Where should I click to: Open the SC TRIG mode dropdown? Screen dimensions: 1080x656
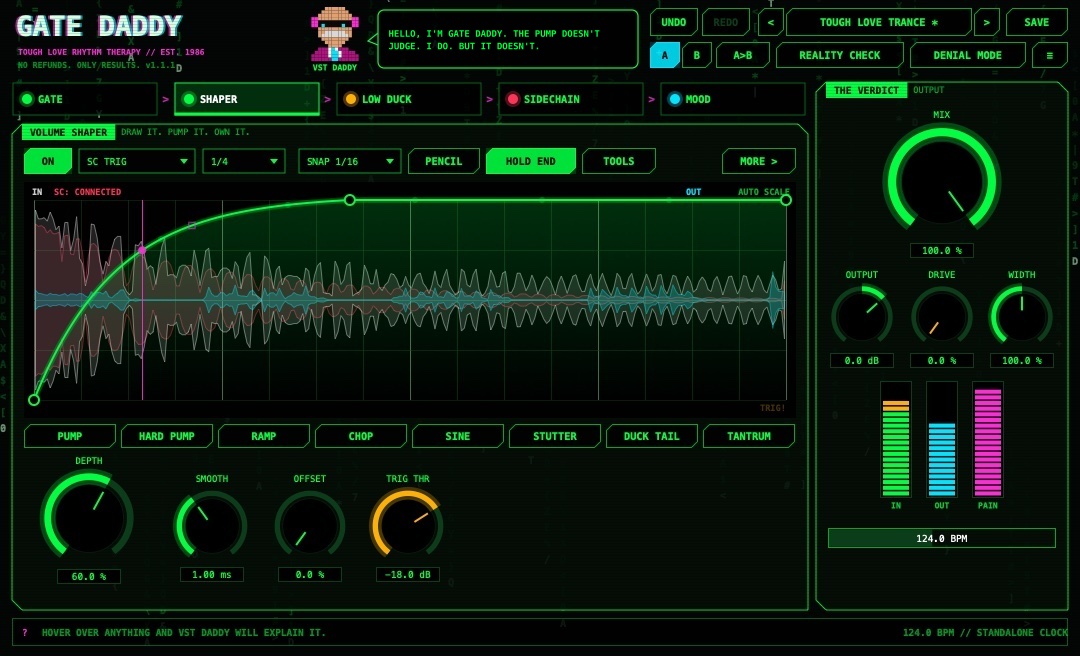pos(136,161)
